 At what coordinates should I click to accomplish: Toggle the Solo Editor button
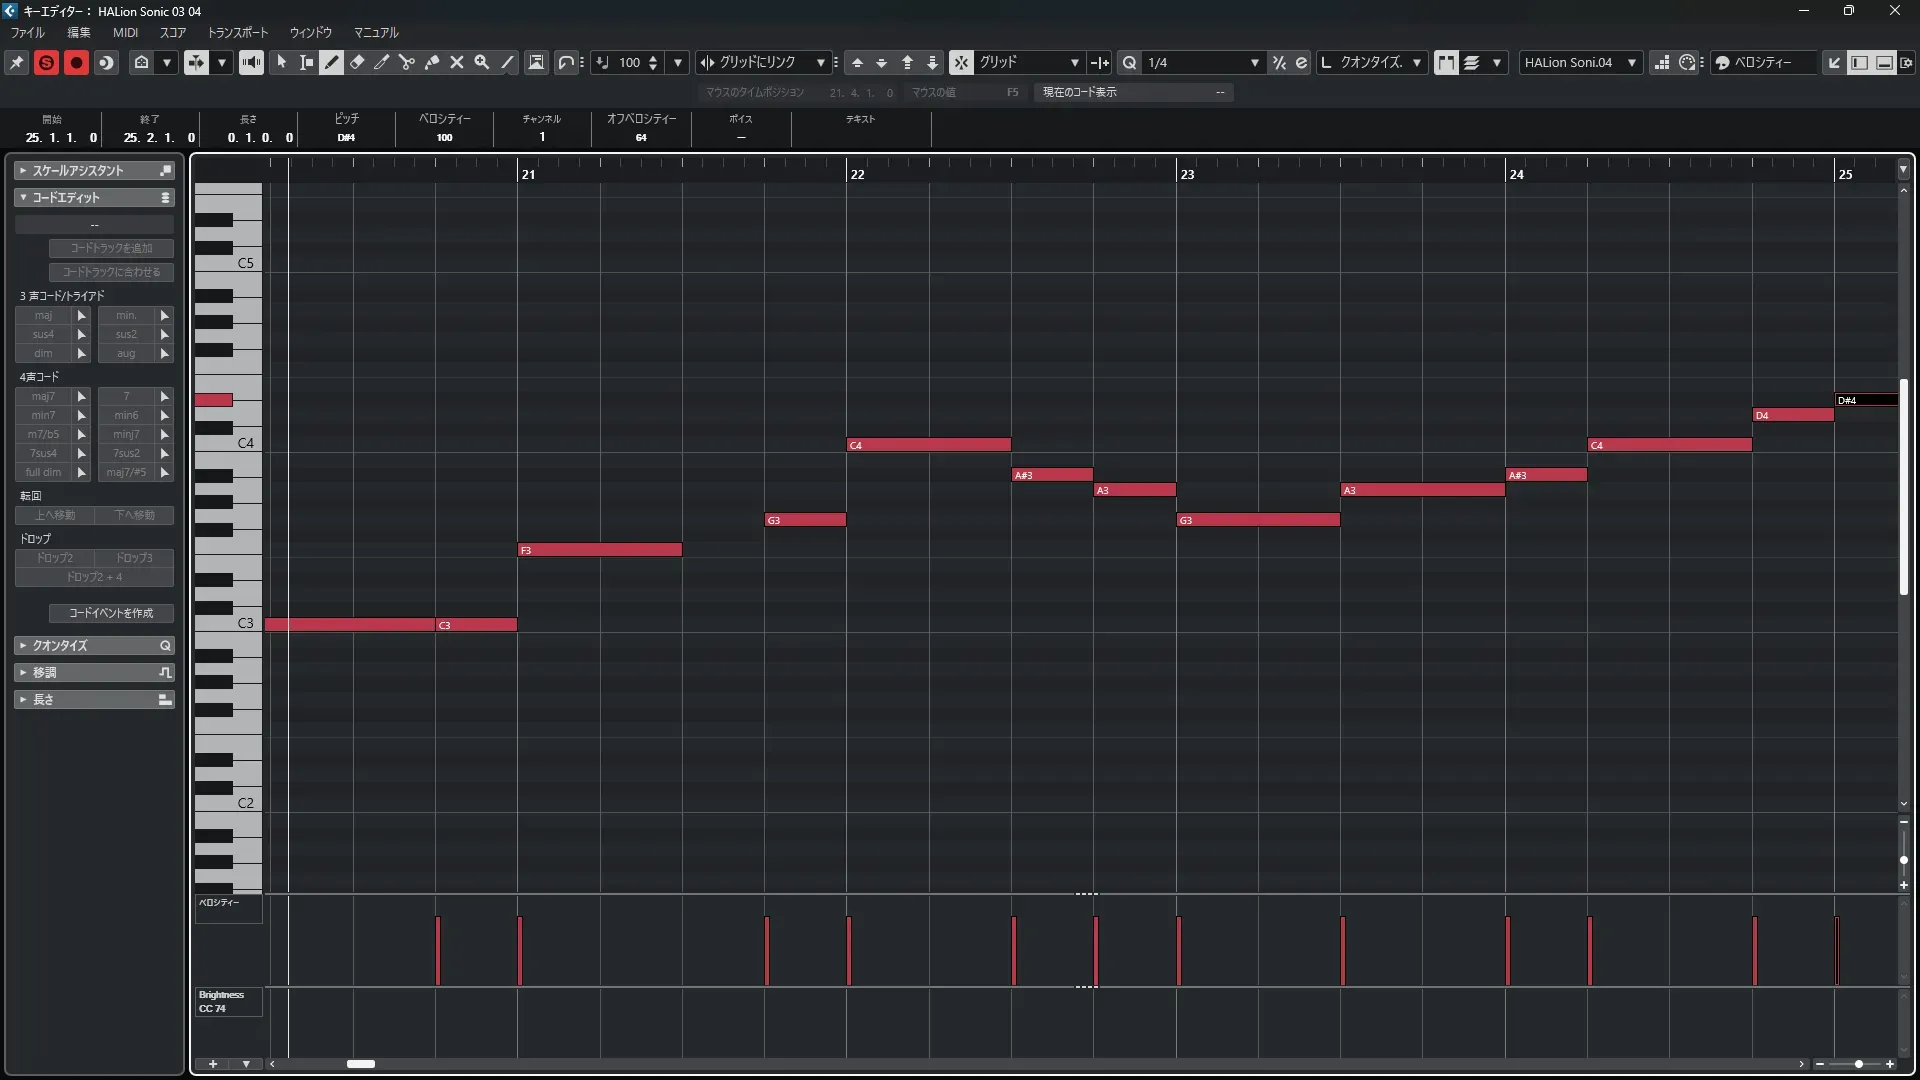(46, 62)
